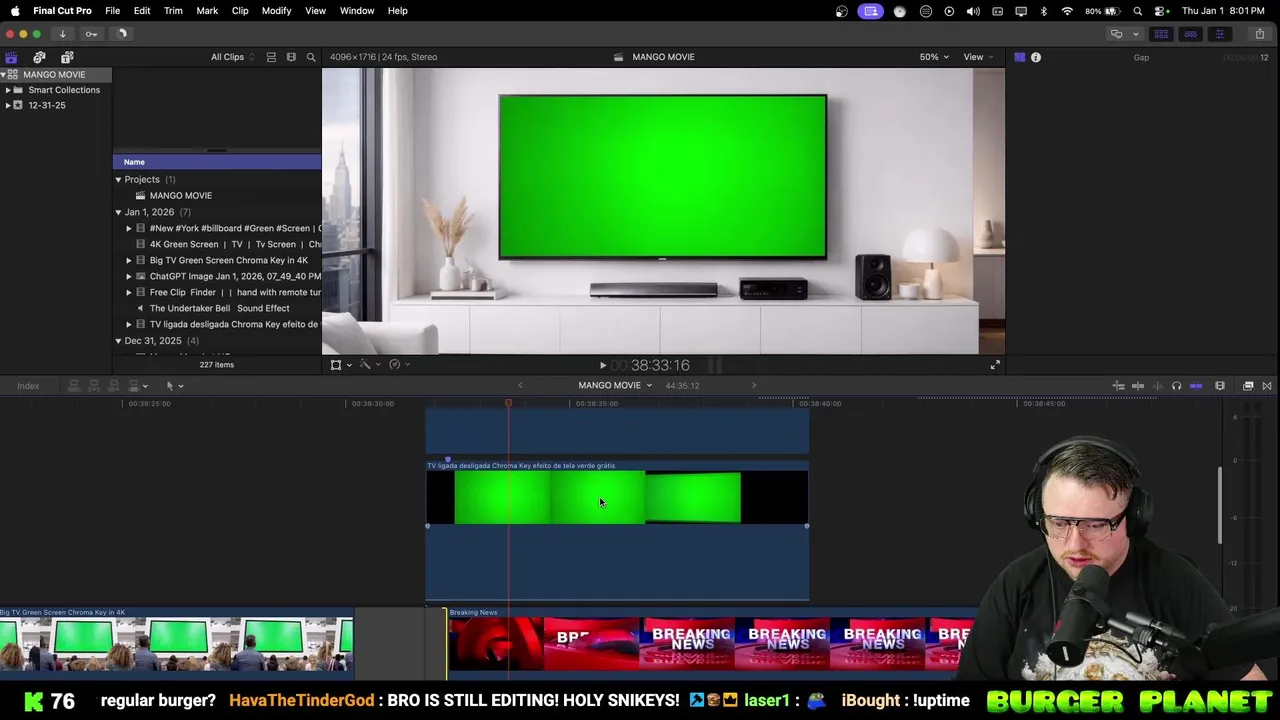
Task: Open the Modify menu
Action: (276, 11)
